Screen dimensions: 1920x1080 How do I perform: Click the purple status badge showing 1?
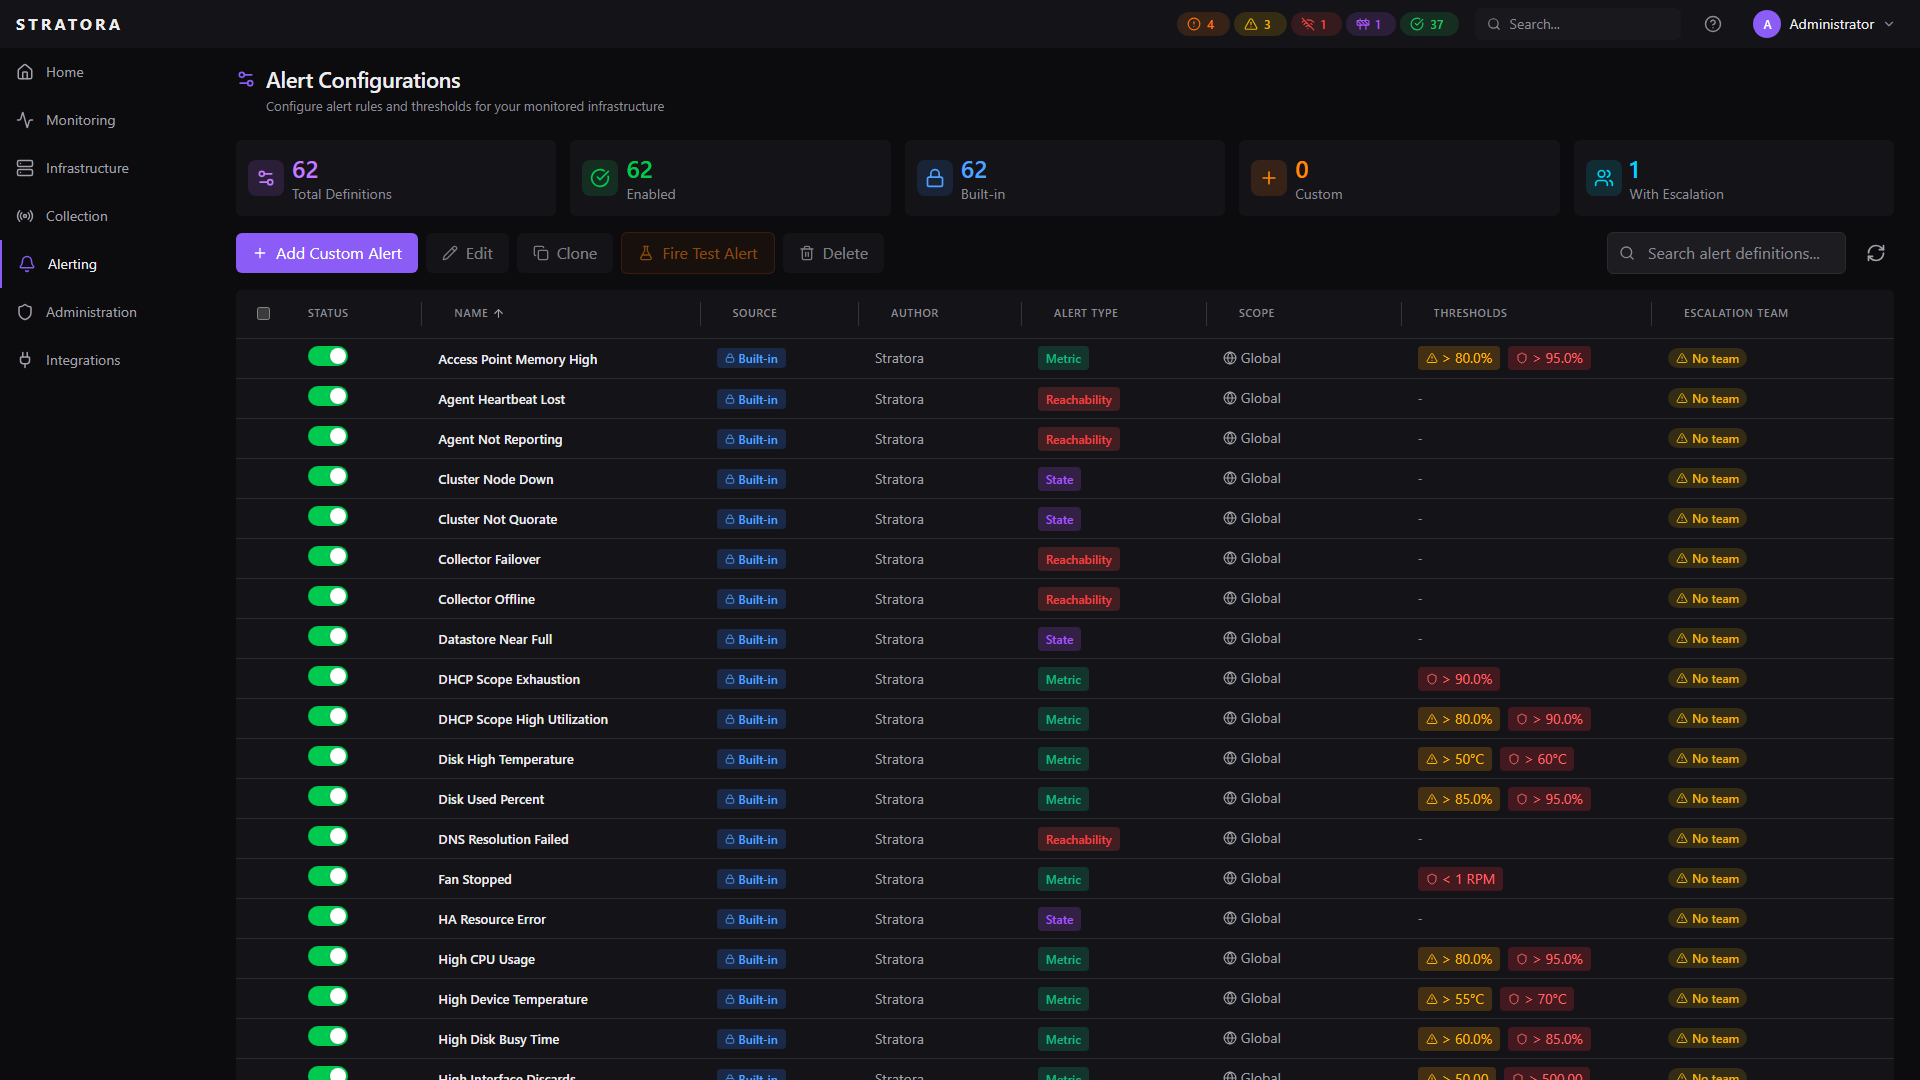click(1370, 24)
